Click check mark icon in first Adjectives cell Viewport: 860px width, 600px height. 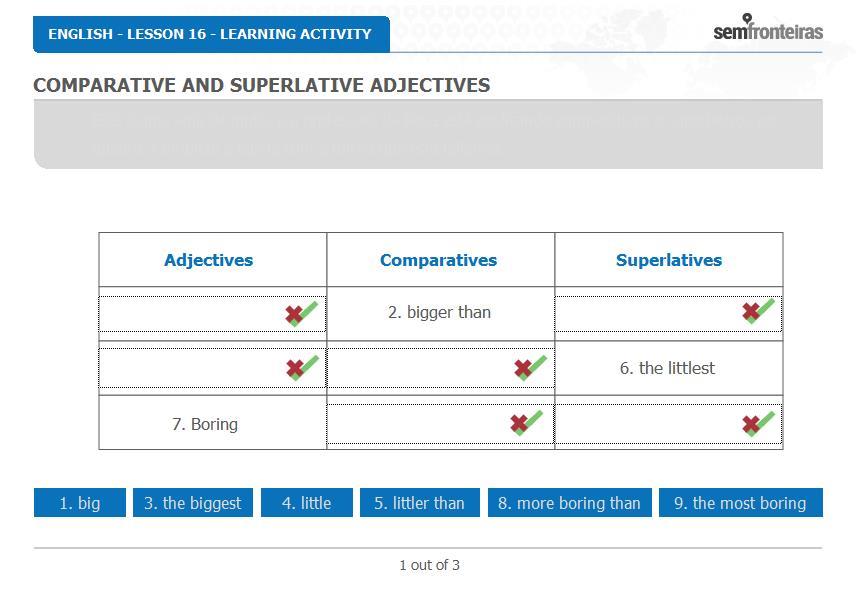point(302,314)
